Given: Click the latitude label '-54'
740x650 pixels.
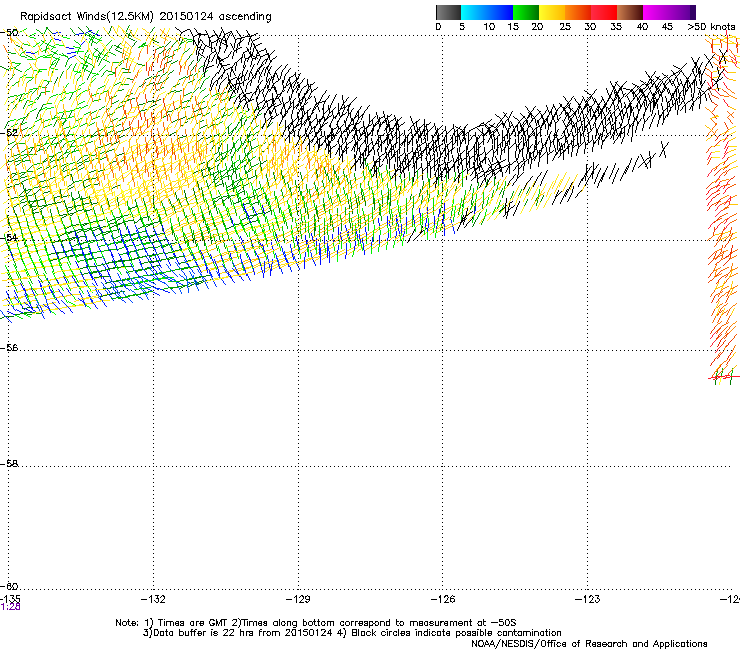Looking at the screenshot, I should coord(9,237).
